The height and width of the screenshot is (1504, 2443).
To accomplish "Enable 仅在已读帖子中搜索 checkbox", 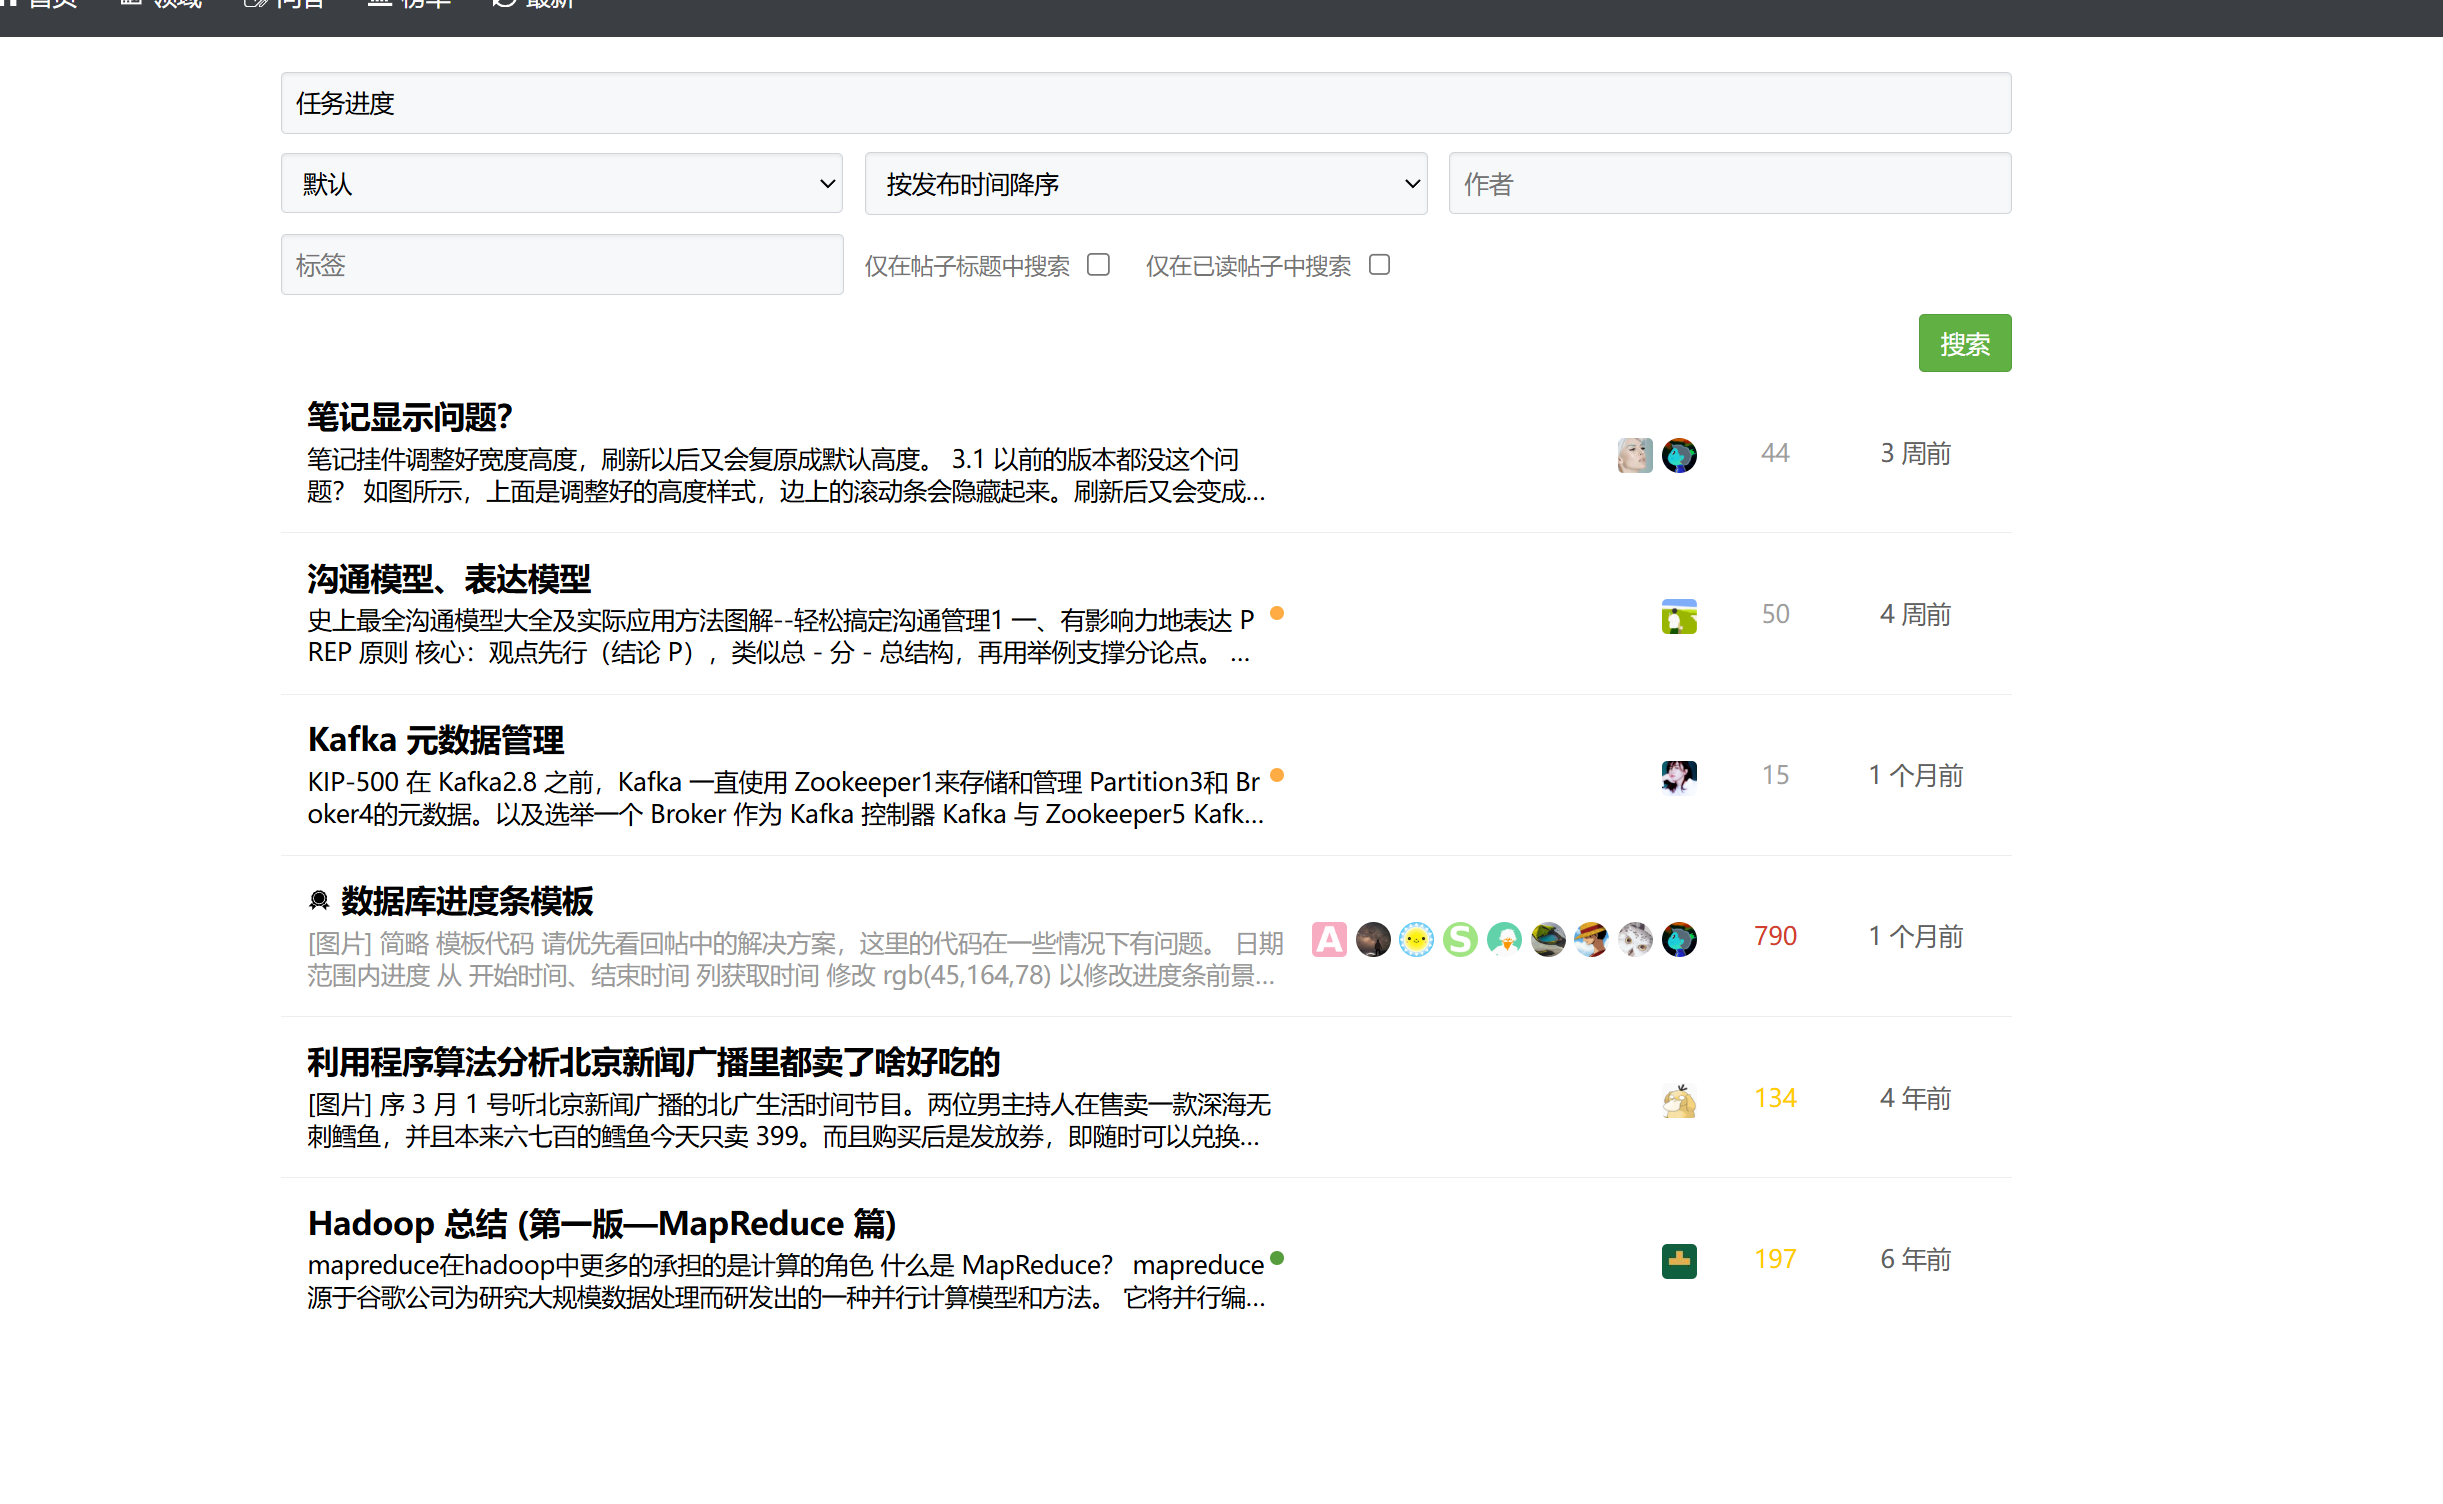I will pos(1380,265).
